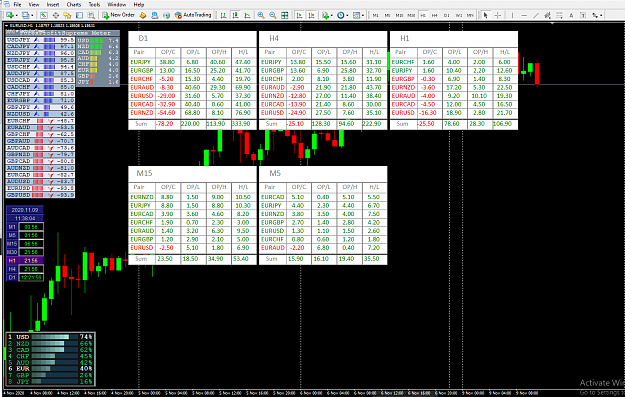
Task: Open a new chart from the toolbar
Action: coord(10,15)
